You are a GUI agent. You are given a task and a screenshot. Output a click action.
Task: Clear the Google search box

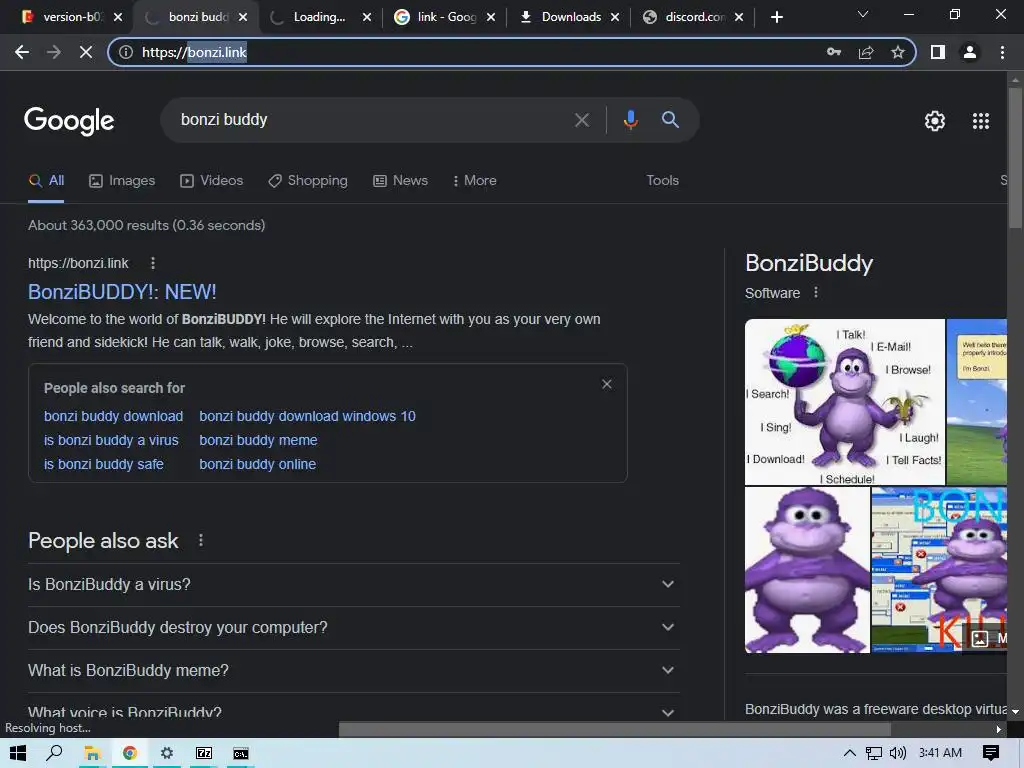point(581,120)
